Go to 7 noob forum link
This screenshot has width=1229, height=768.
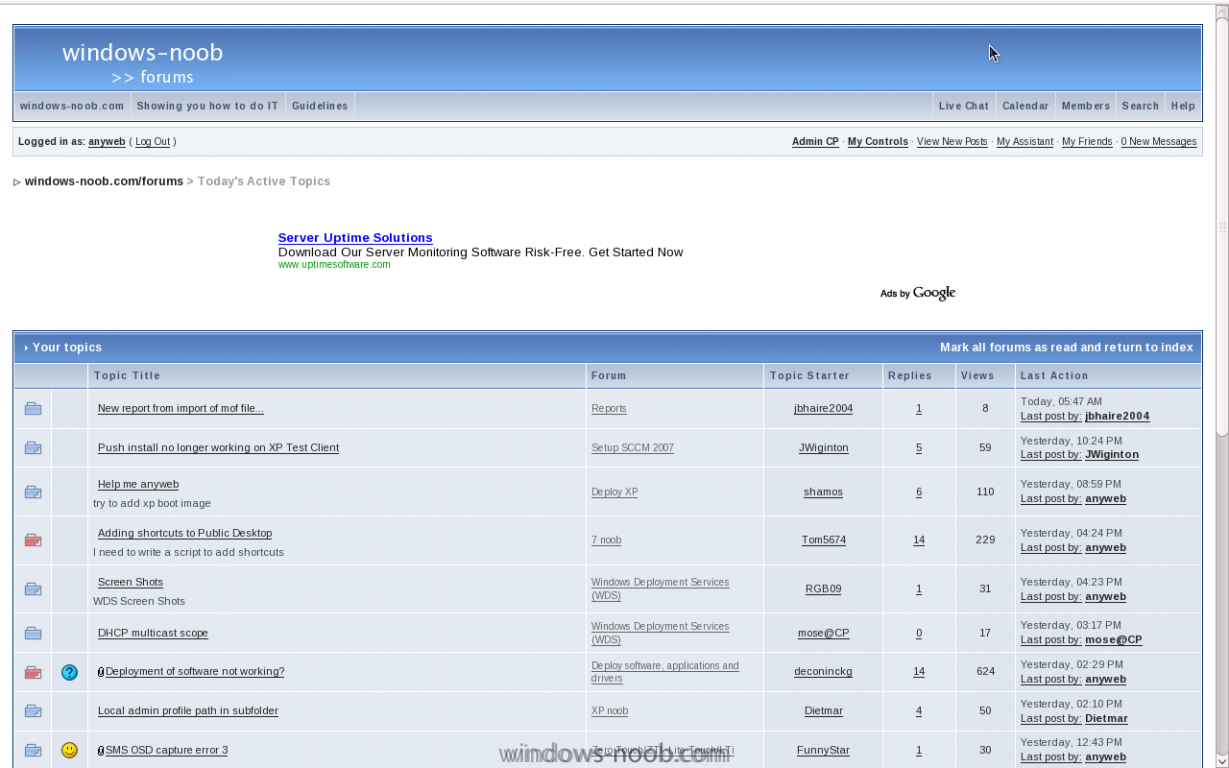606,540
